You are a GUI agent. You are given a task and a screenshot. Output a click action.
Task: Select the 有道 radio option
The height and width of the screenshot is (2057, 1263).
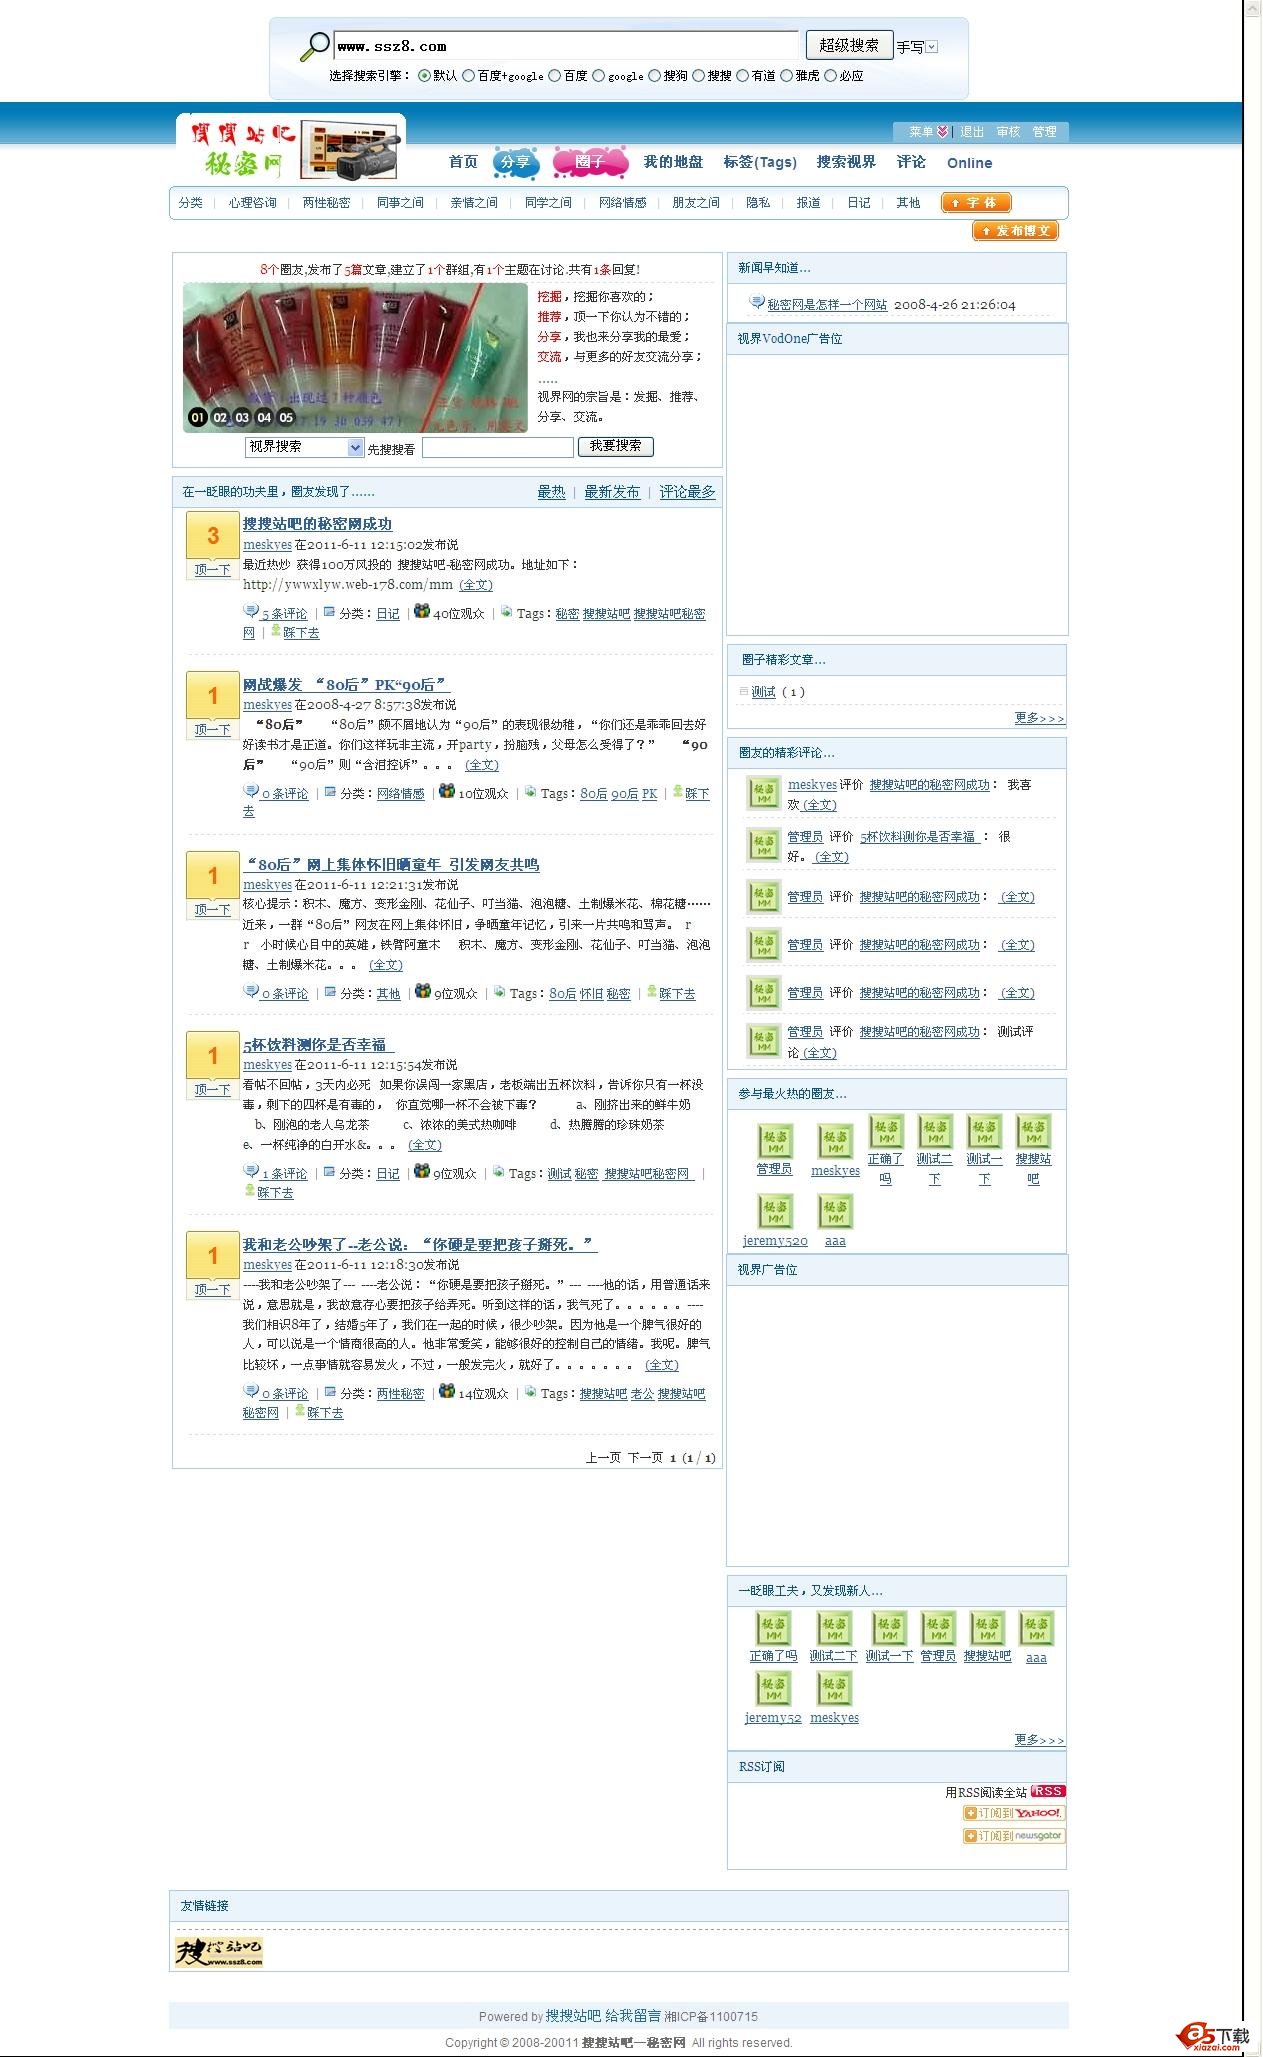point(742,75)
